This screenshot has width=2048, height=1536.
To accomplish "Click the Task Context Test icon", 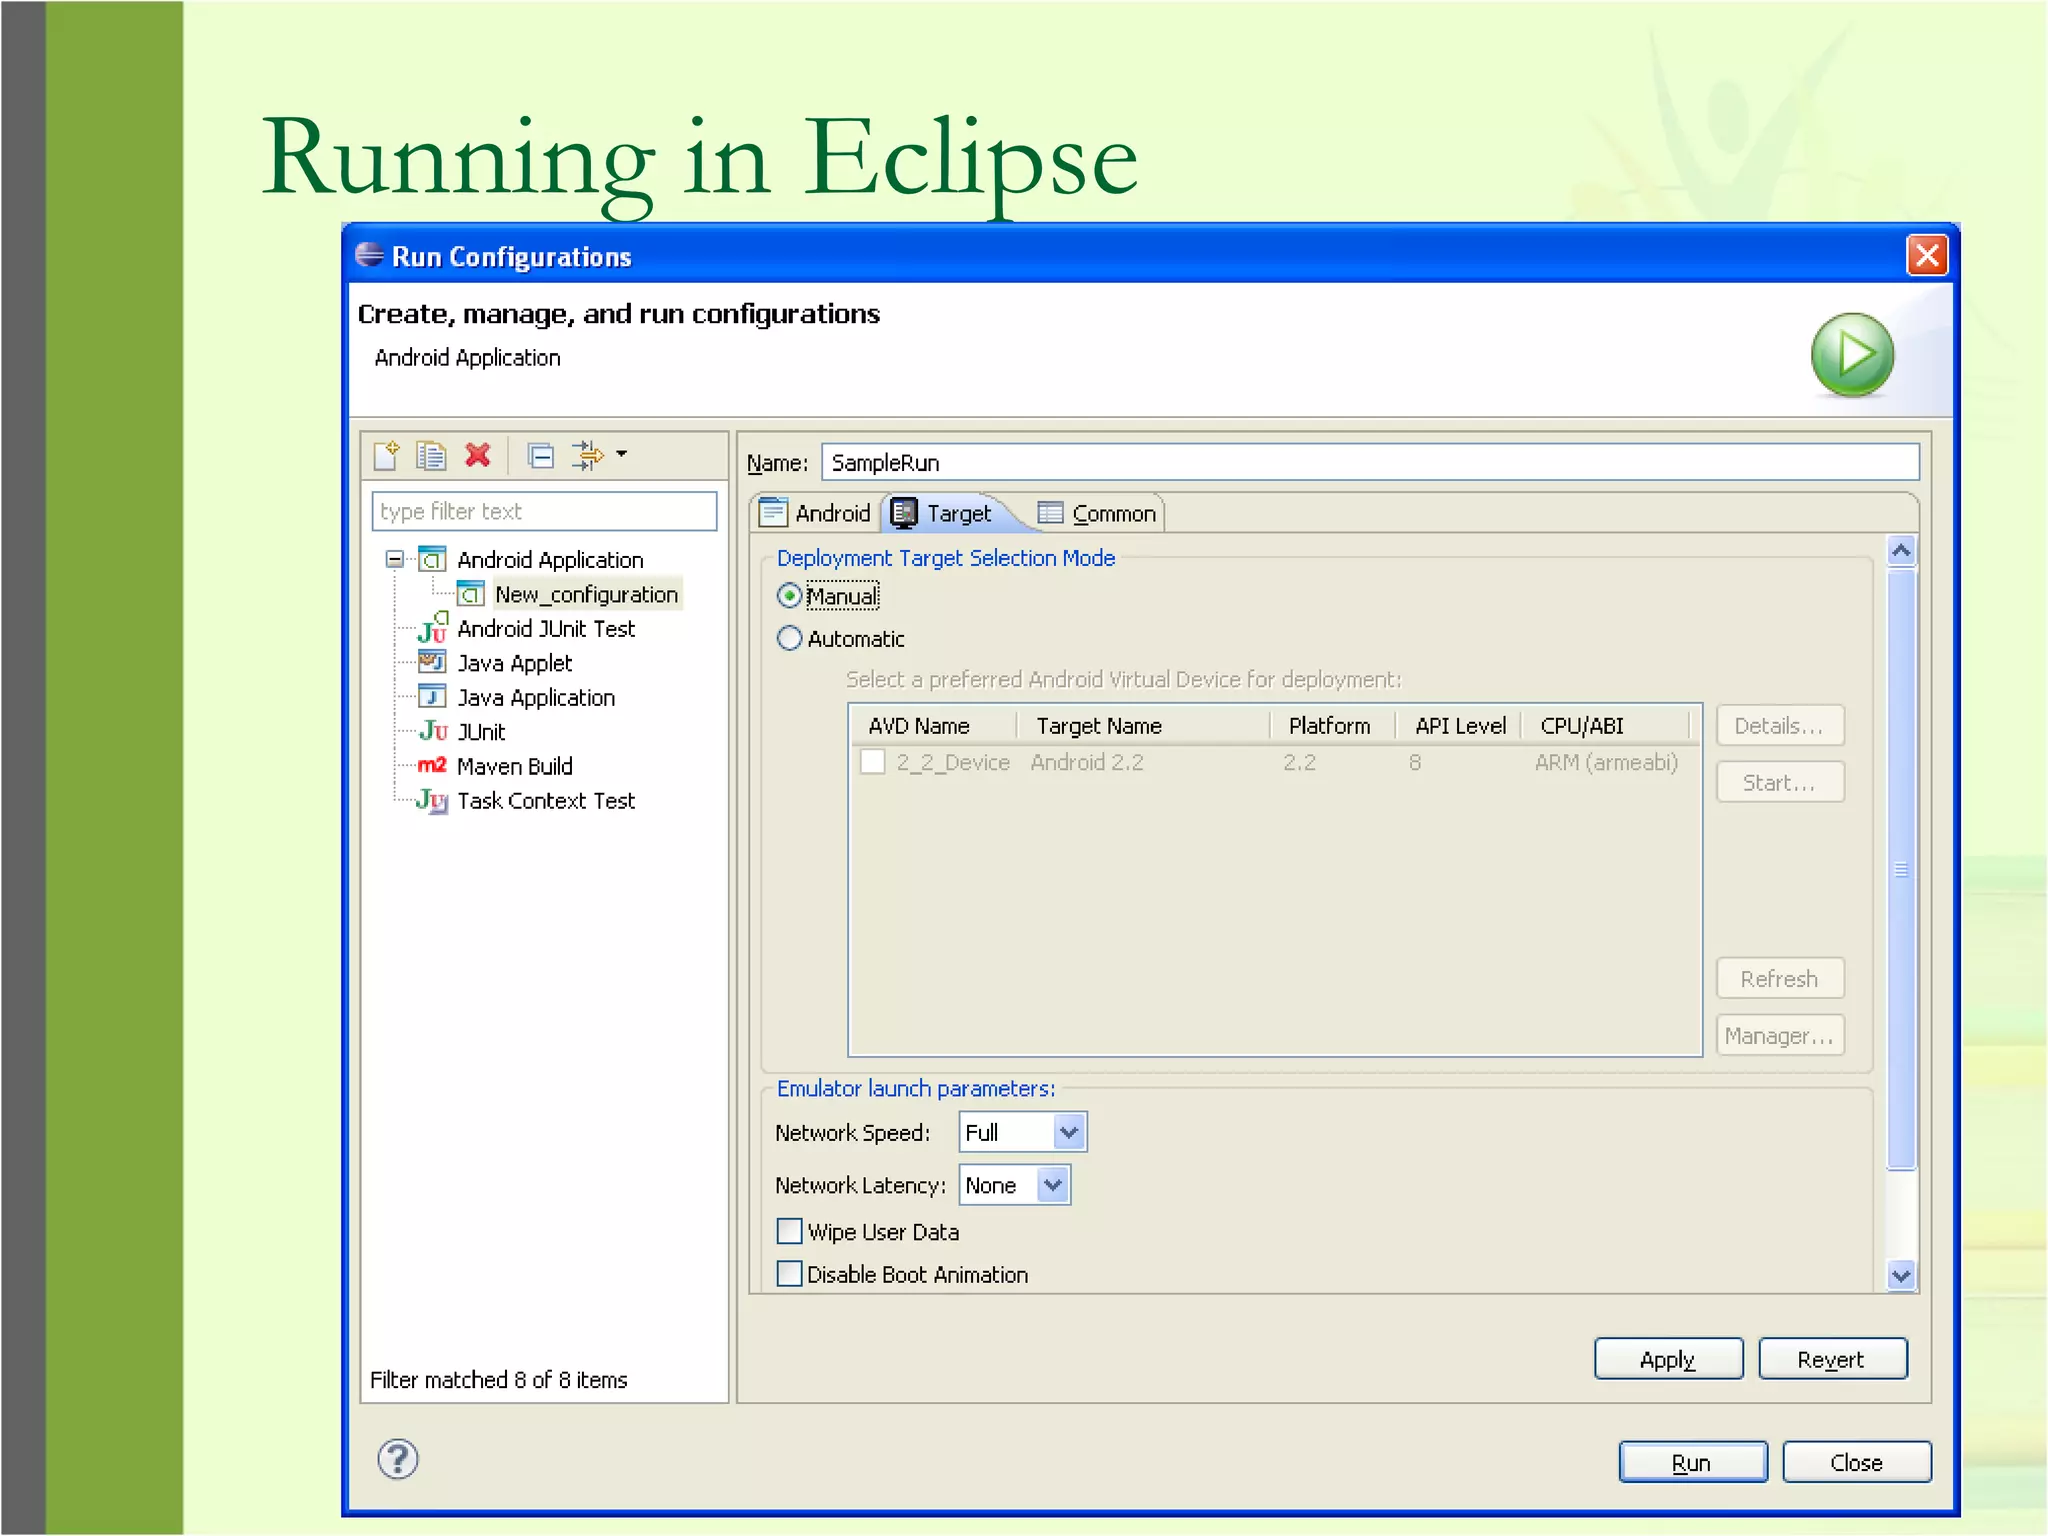I will (x=432, y=800).
